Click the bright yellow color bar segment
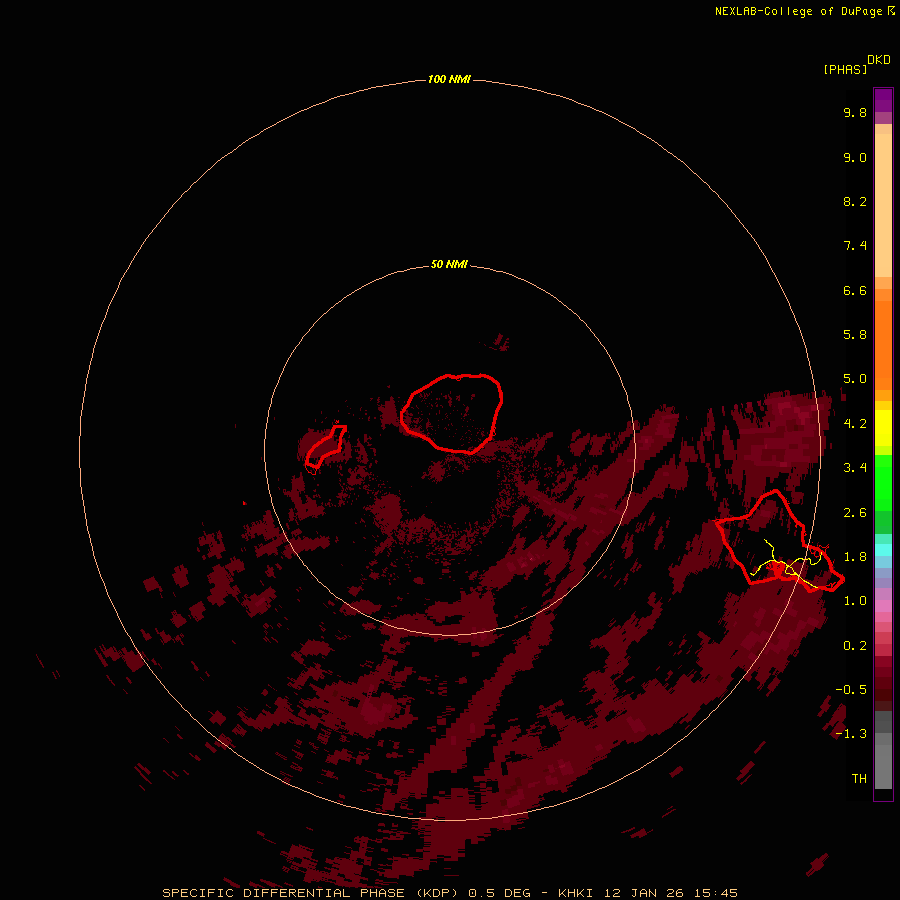Viewport: 900px width, 900px height. click(x=883, y=428)
